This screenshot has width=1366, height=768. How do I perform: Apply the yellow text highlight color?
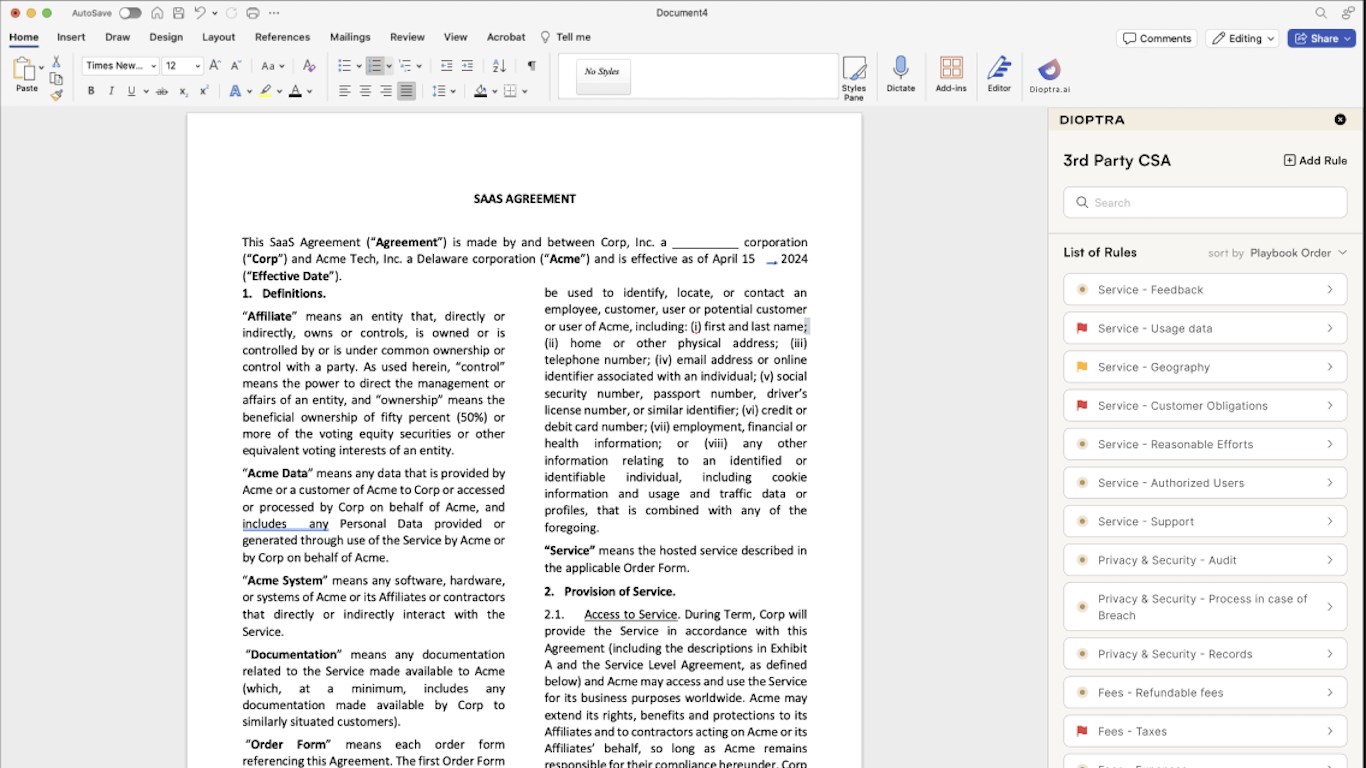[x=265, y=91]
